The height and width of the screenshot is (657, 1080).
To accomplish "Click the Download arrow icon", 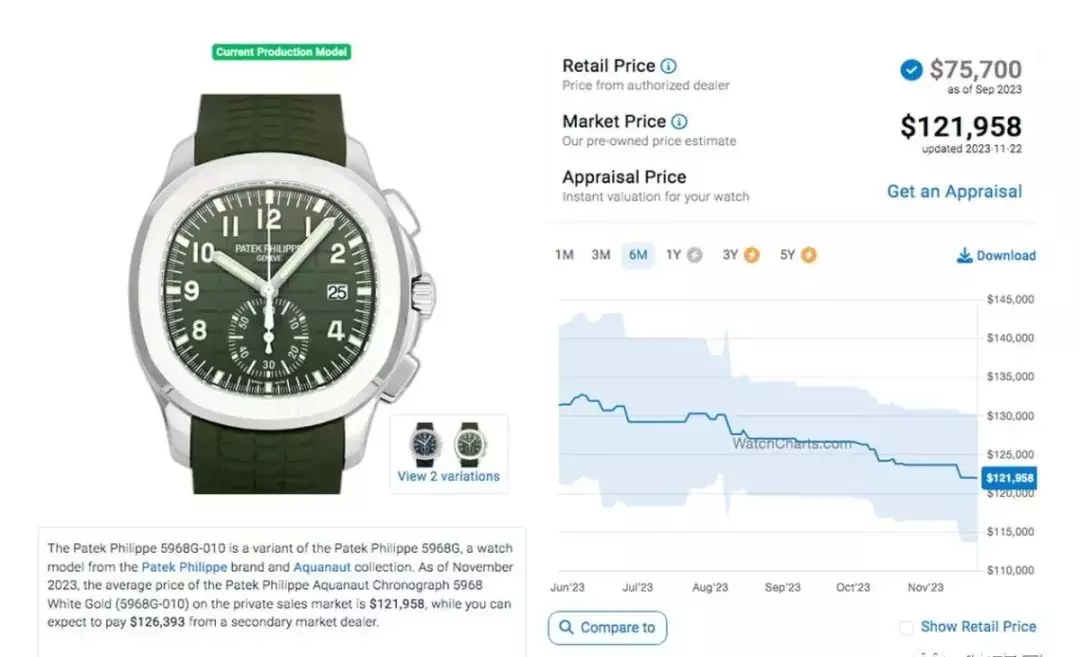I will 964,256.
